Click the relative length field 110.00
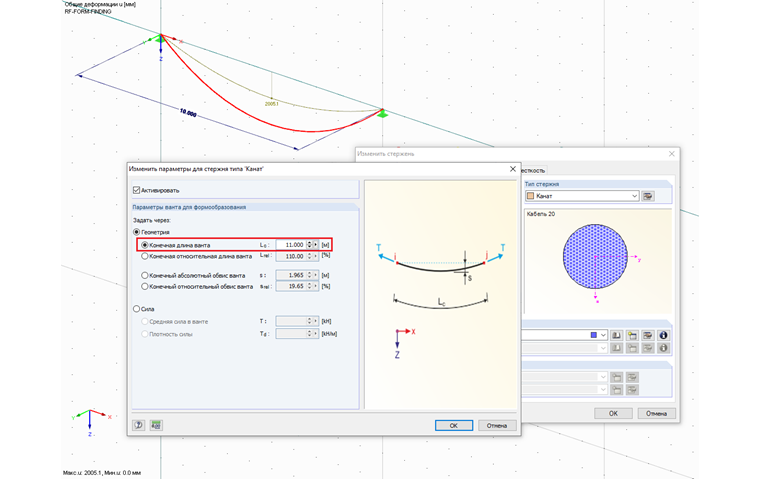 (x=291, y=256)
